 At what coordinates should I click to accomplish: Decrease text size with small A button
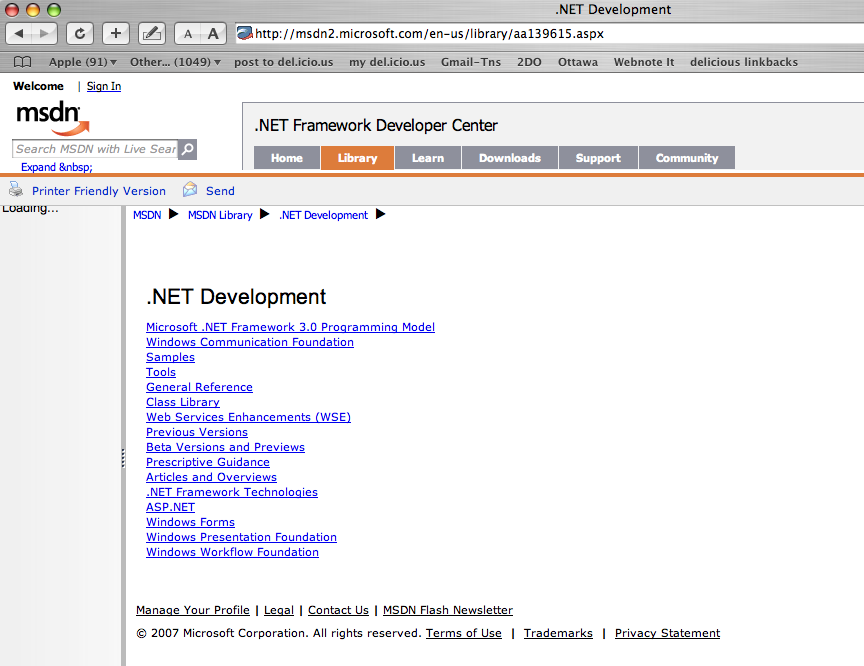pyautogui.click(x=187, y=34)
